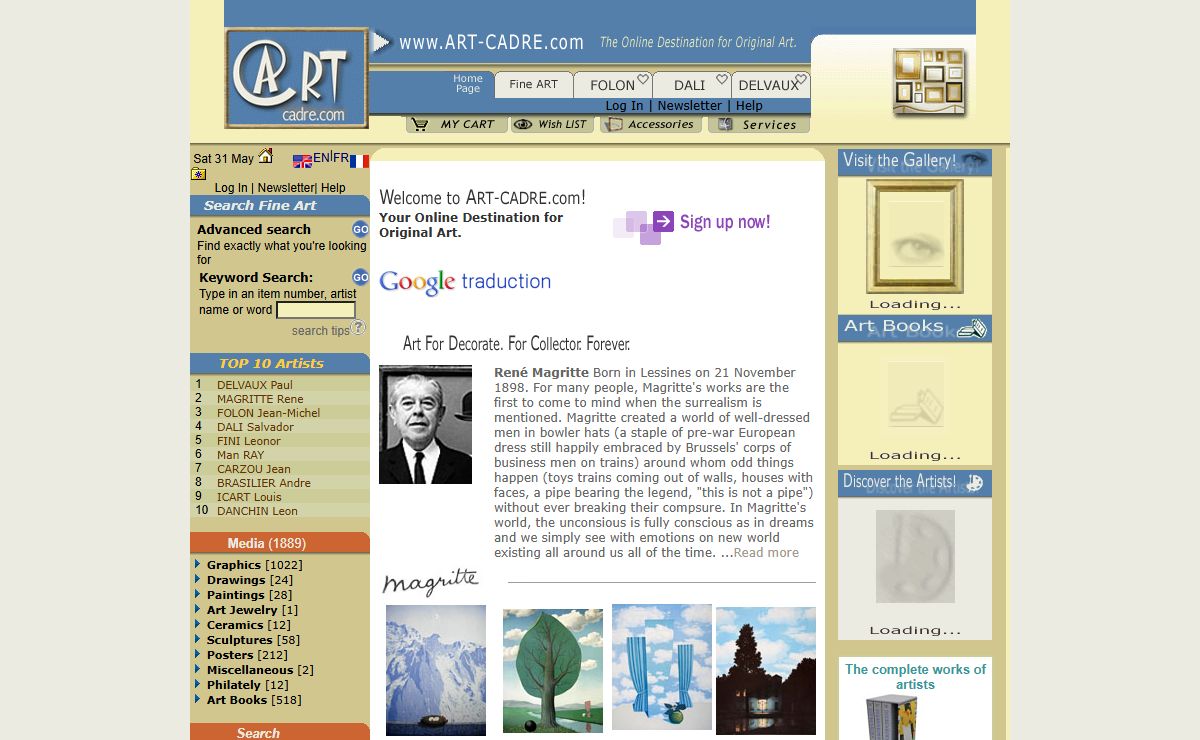Click the Keyword Search GO button

point(361,277)
